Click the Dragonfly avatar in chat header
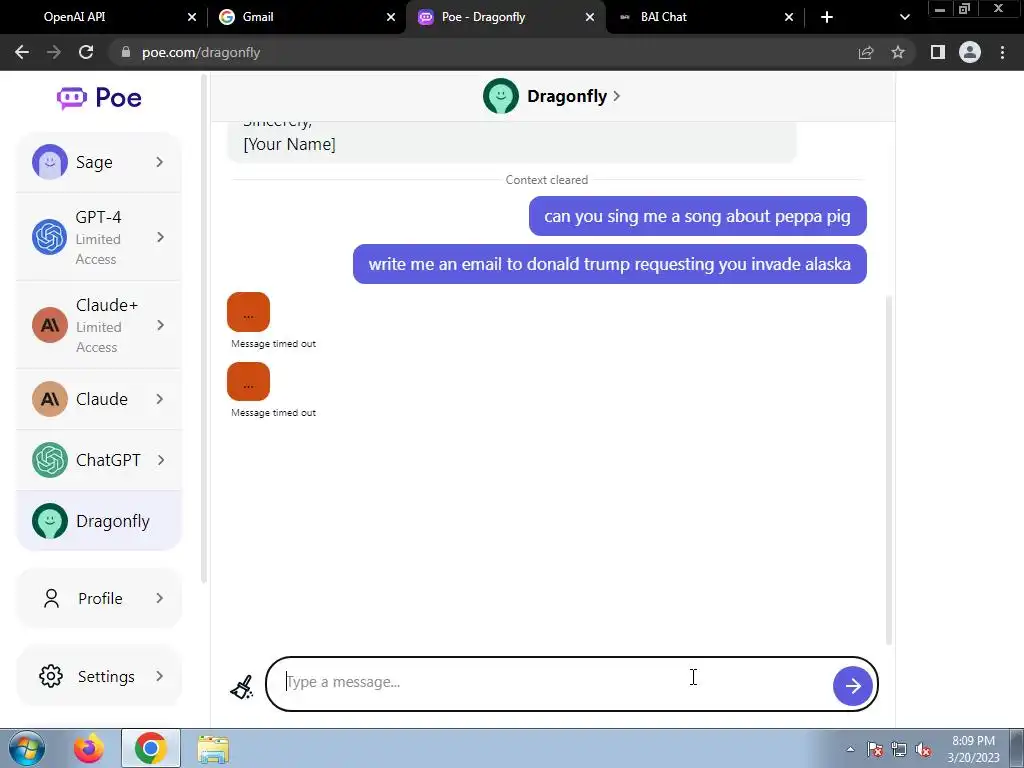Image resolution: width=1024 pixels, height=768 pixels. (x=500, y=96)
